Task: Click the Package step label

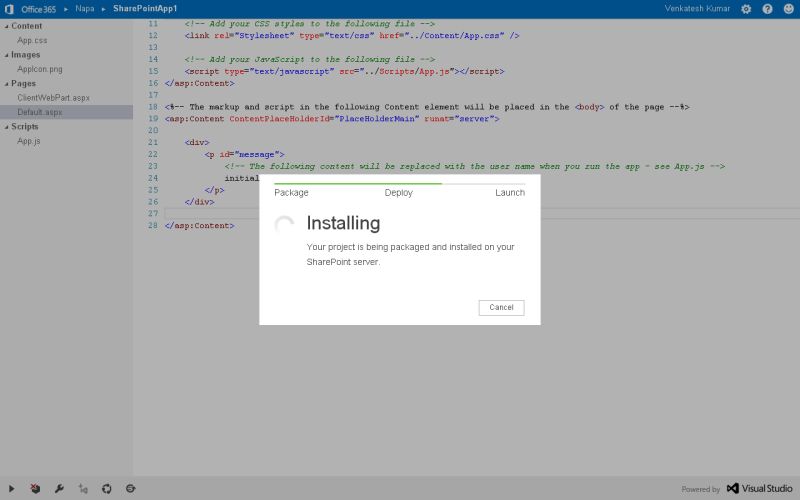Action: (x=291, y=192)
